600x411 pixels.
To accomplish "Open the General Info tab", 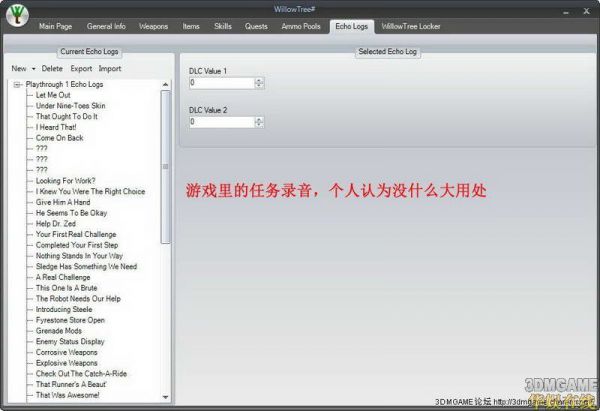I will (106, 26).
